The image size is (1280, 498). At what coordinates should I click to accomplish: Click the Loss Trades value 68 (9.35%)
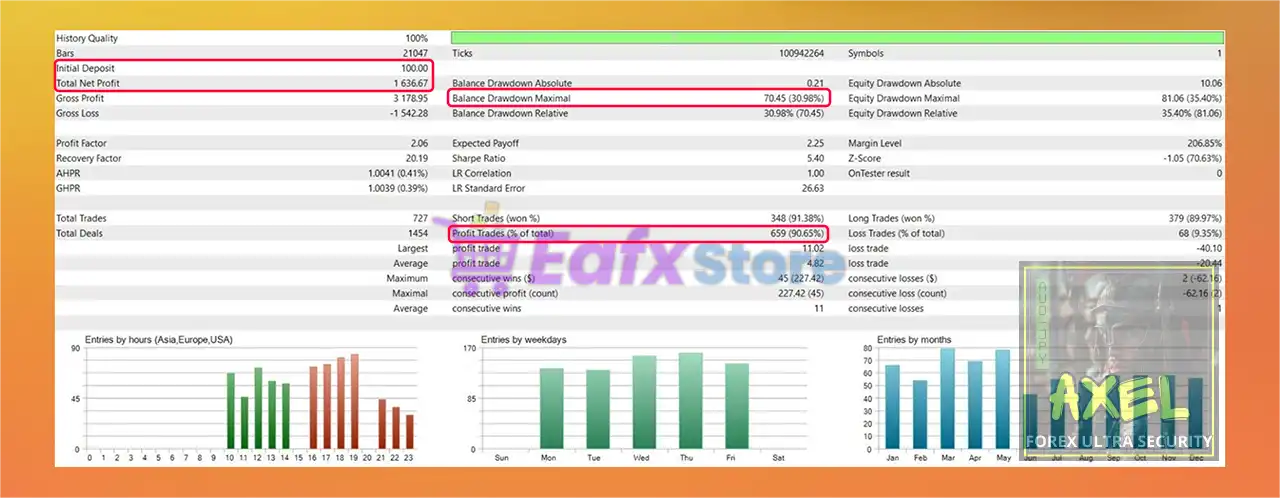click(1196, 233)
